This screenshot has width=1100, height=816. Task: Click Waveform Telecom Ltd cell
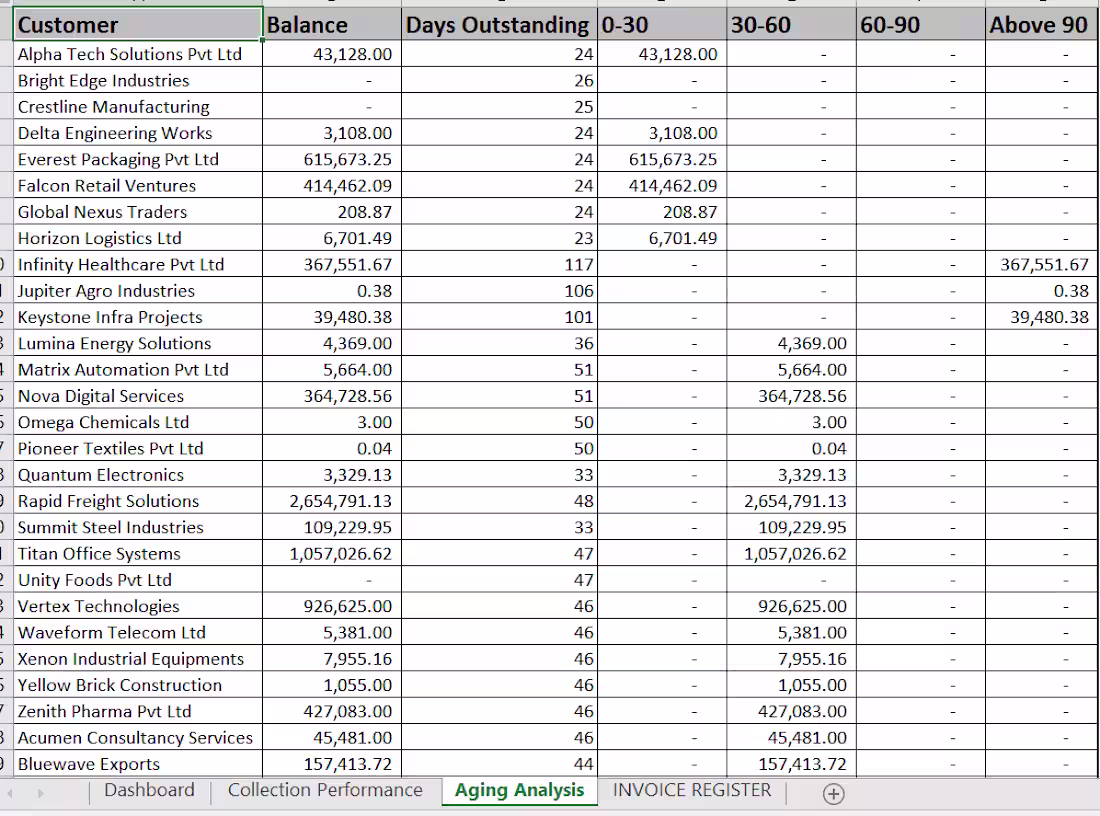[138, 633]
